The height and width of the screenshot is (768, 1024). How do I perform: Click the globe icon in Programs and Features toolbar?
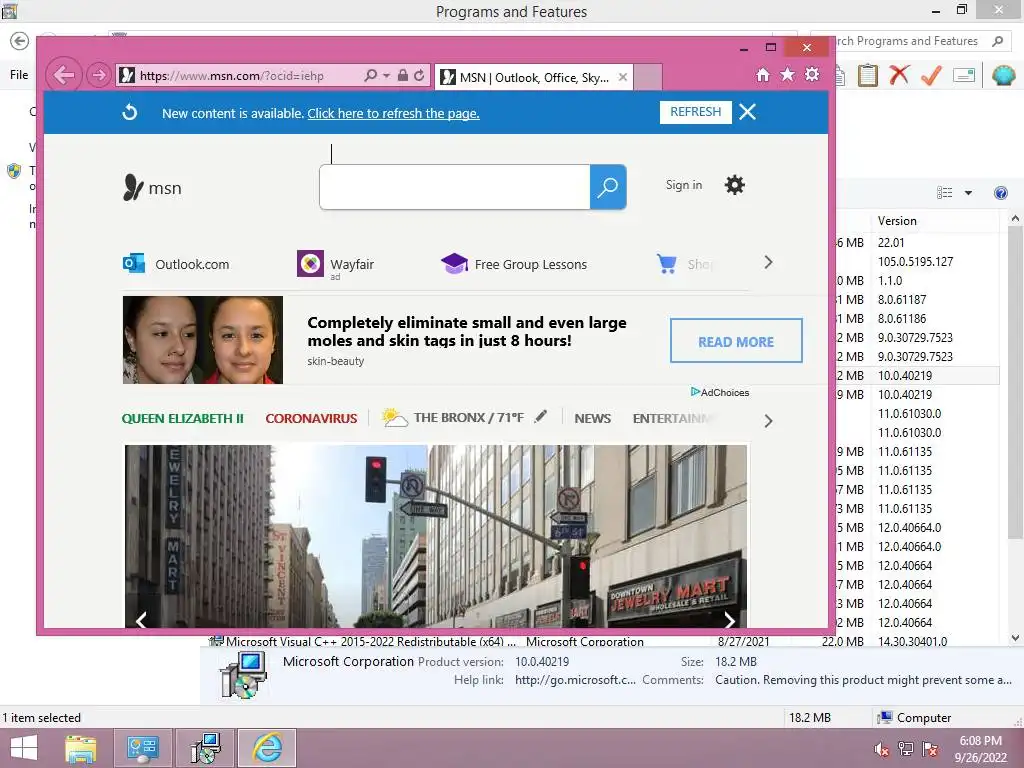1003,75
